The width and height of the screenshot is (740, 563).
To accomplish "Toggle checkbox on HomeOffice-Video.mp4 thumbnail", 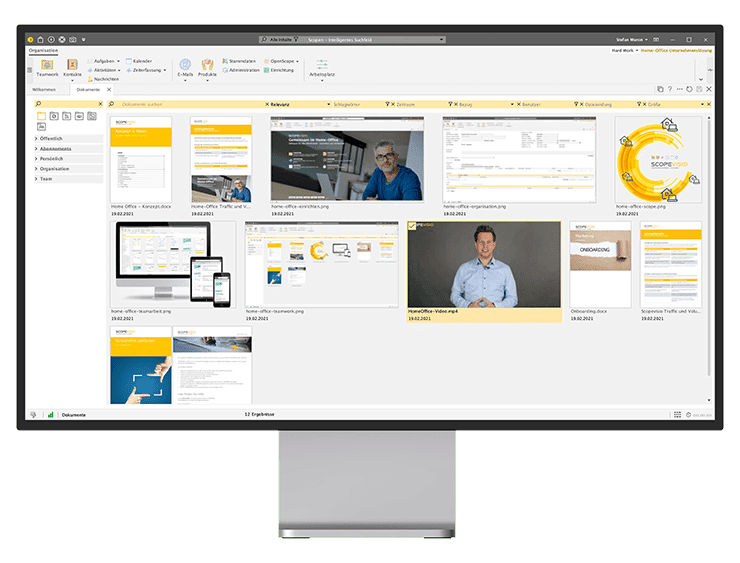I will click(412, 226).
